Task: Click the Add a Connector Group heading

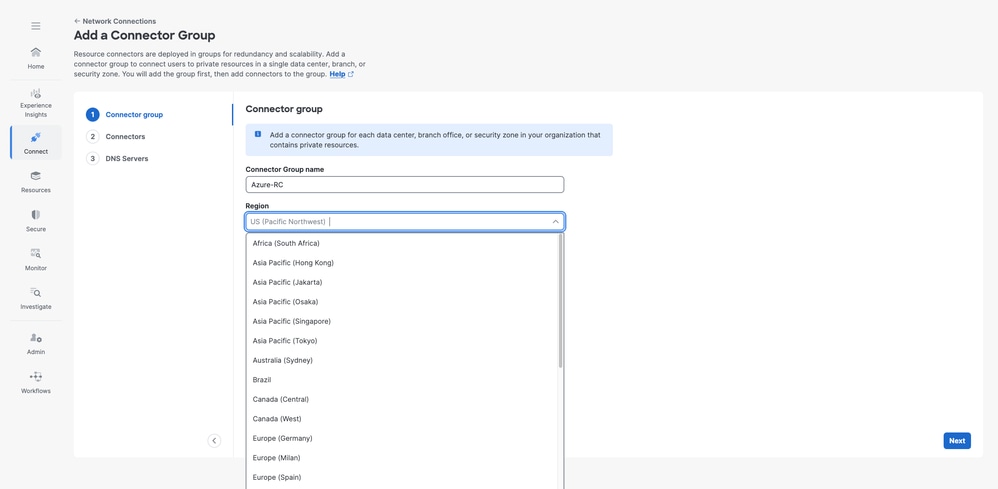Action: [x=144, y=36]
